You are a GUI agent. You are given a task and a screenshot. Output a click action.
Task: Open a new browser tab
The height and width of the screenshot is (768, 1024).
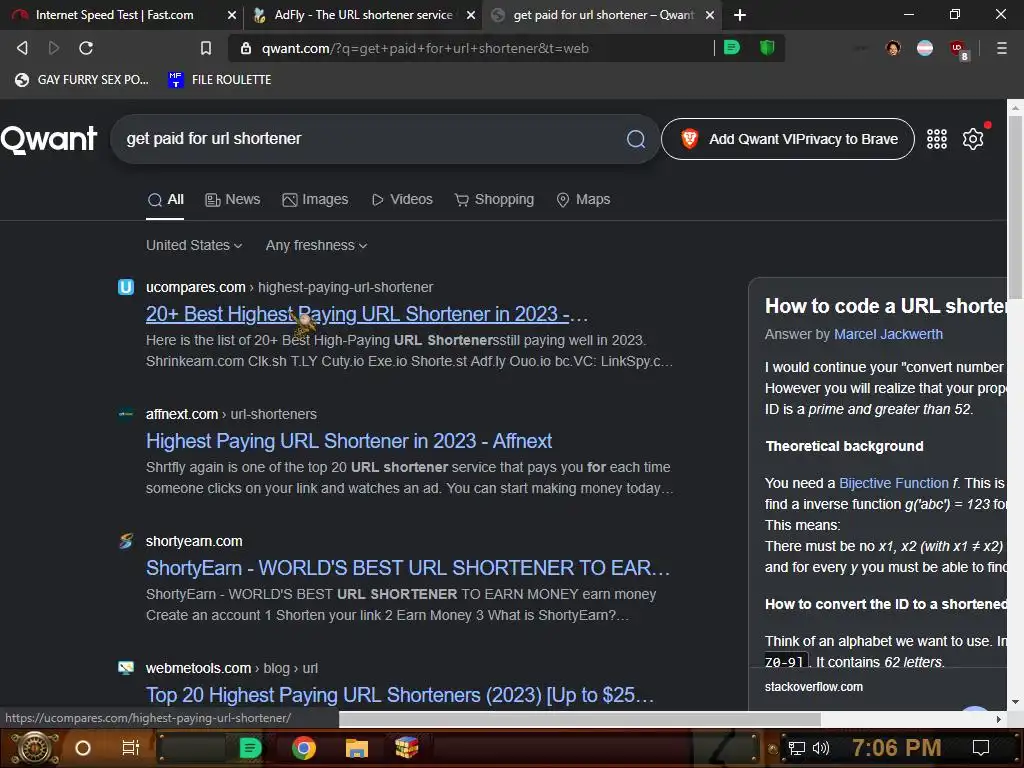pyautogui.click(x=739, y=14)
